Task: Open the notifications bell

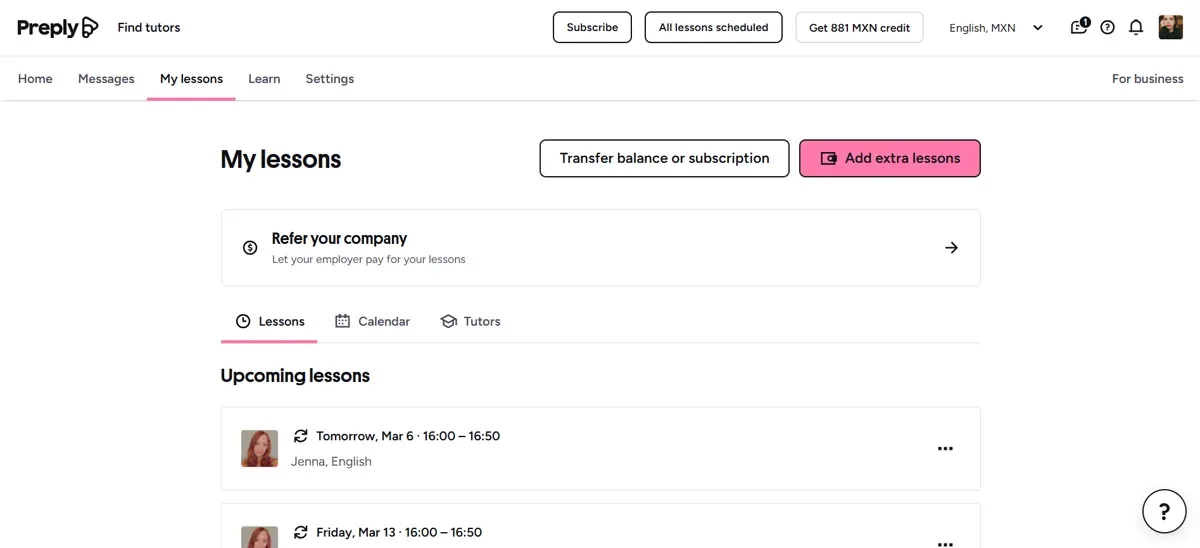Action: 1136,28
